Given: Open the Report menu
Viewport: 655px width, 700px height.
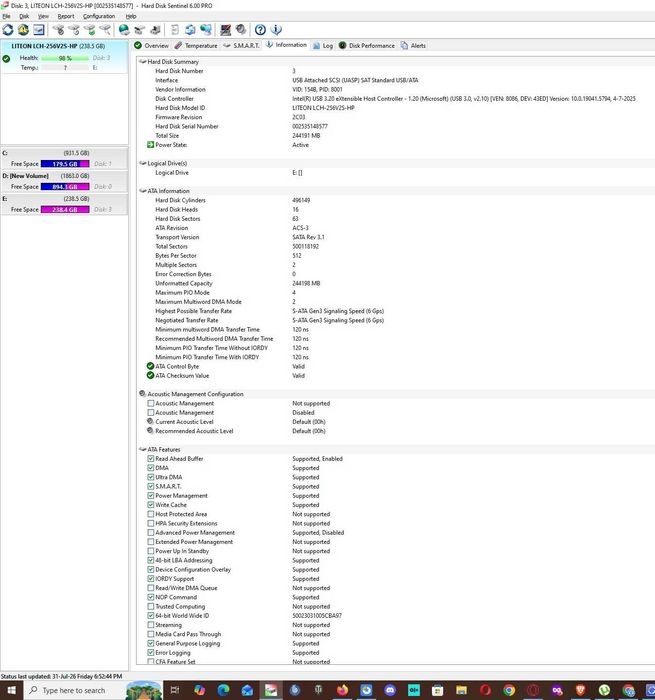Looking at the screenshot, I should point(66,16).
